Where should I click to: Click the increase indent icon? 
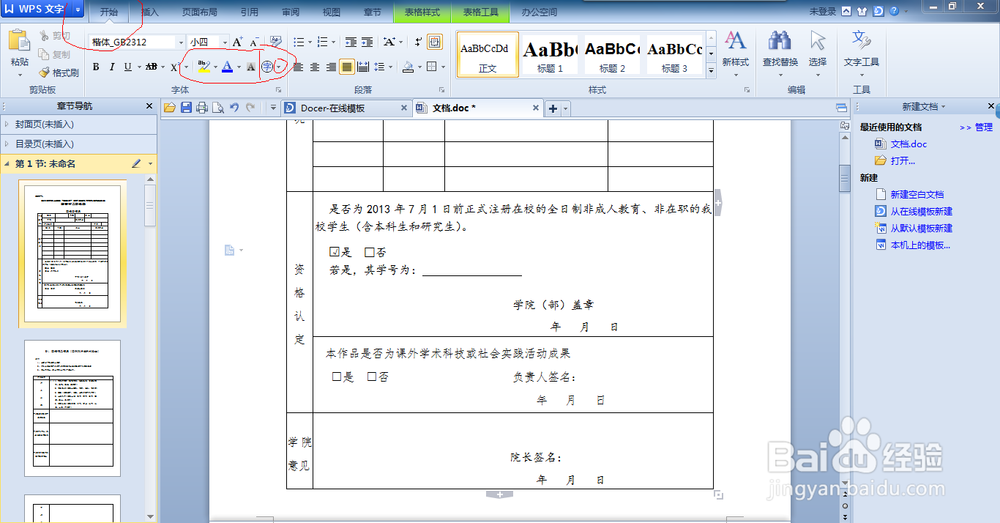click(x=367, y=42)
